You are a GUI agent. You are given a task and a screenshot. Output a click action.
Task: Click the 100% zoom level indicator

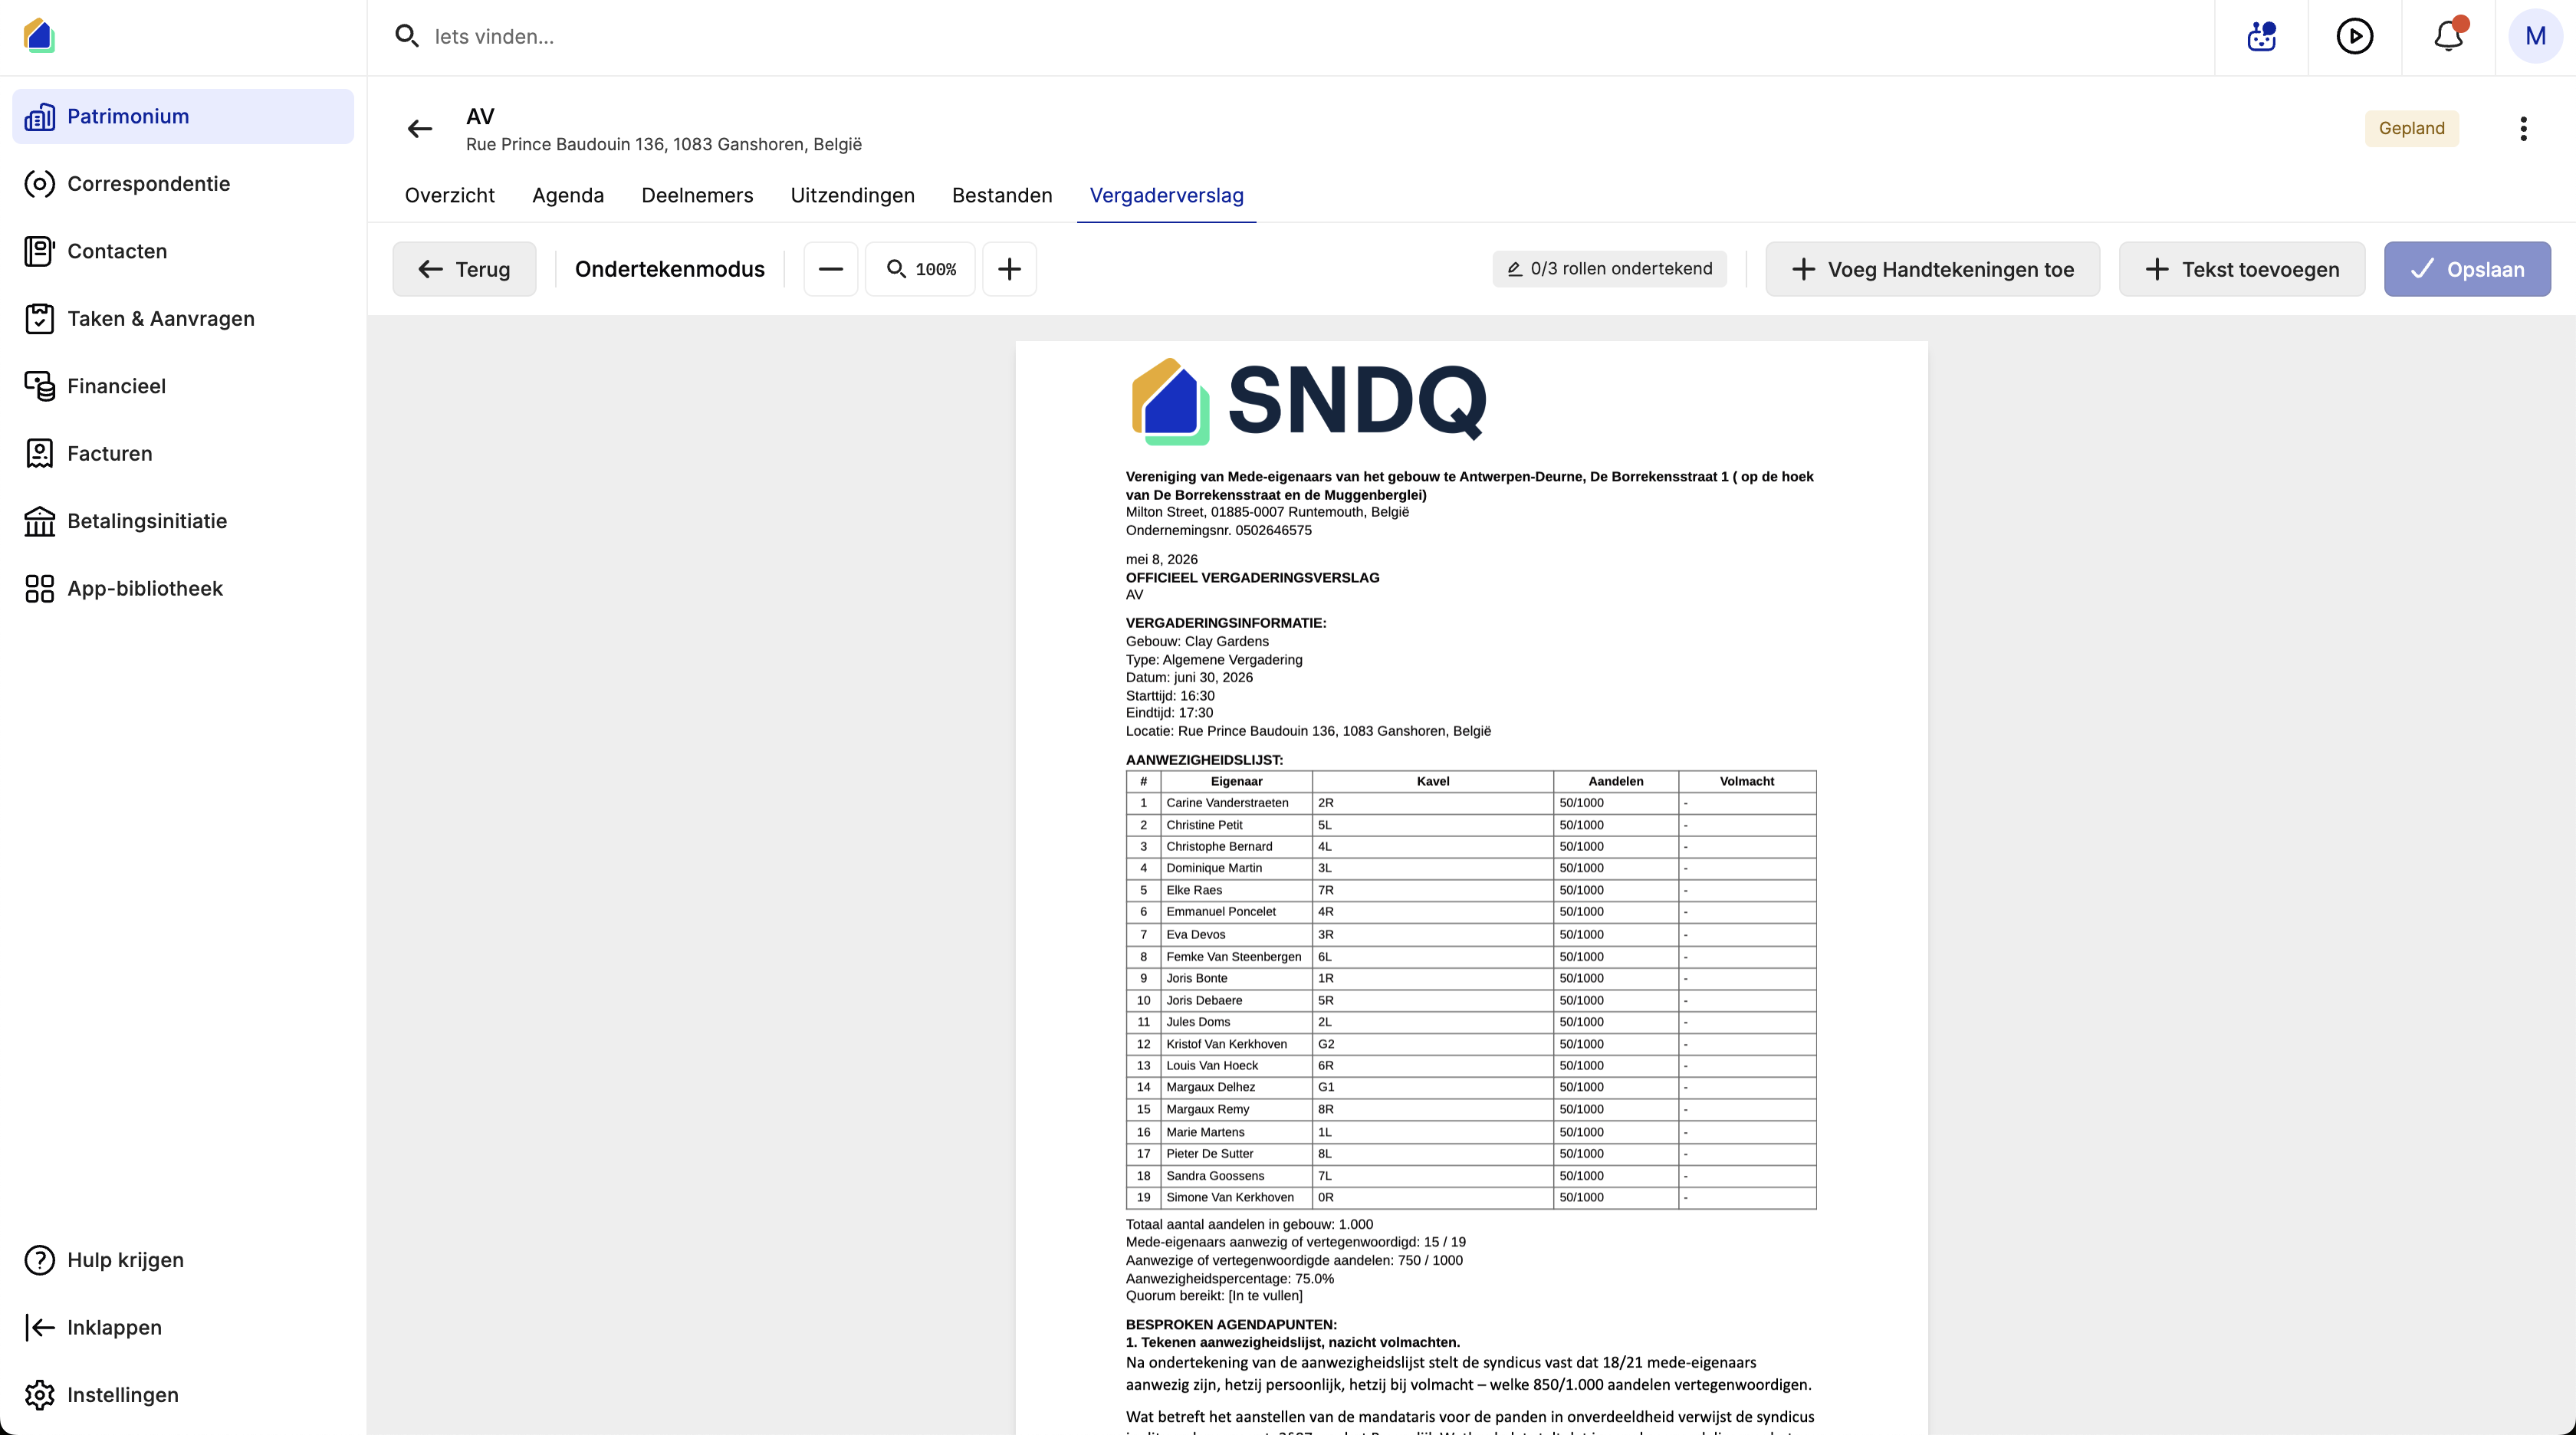coord(921,269)
